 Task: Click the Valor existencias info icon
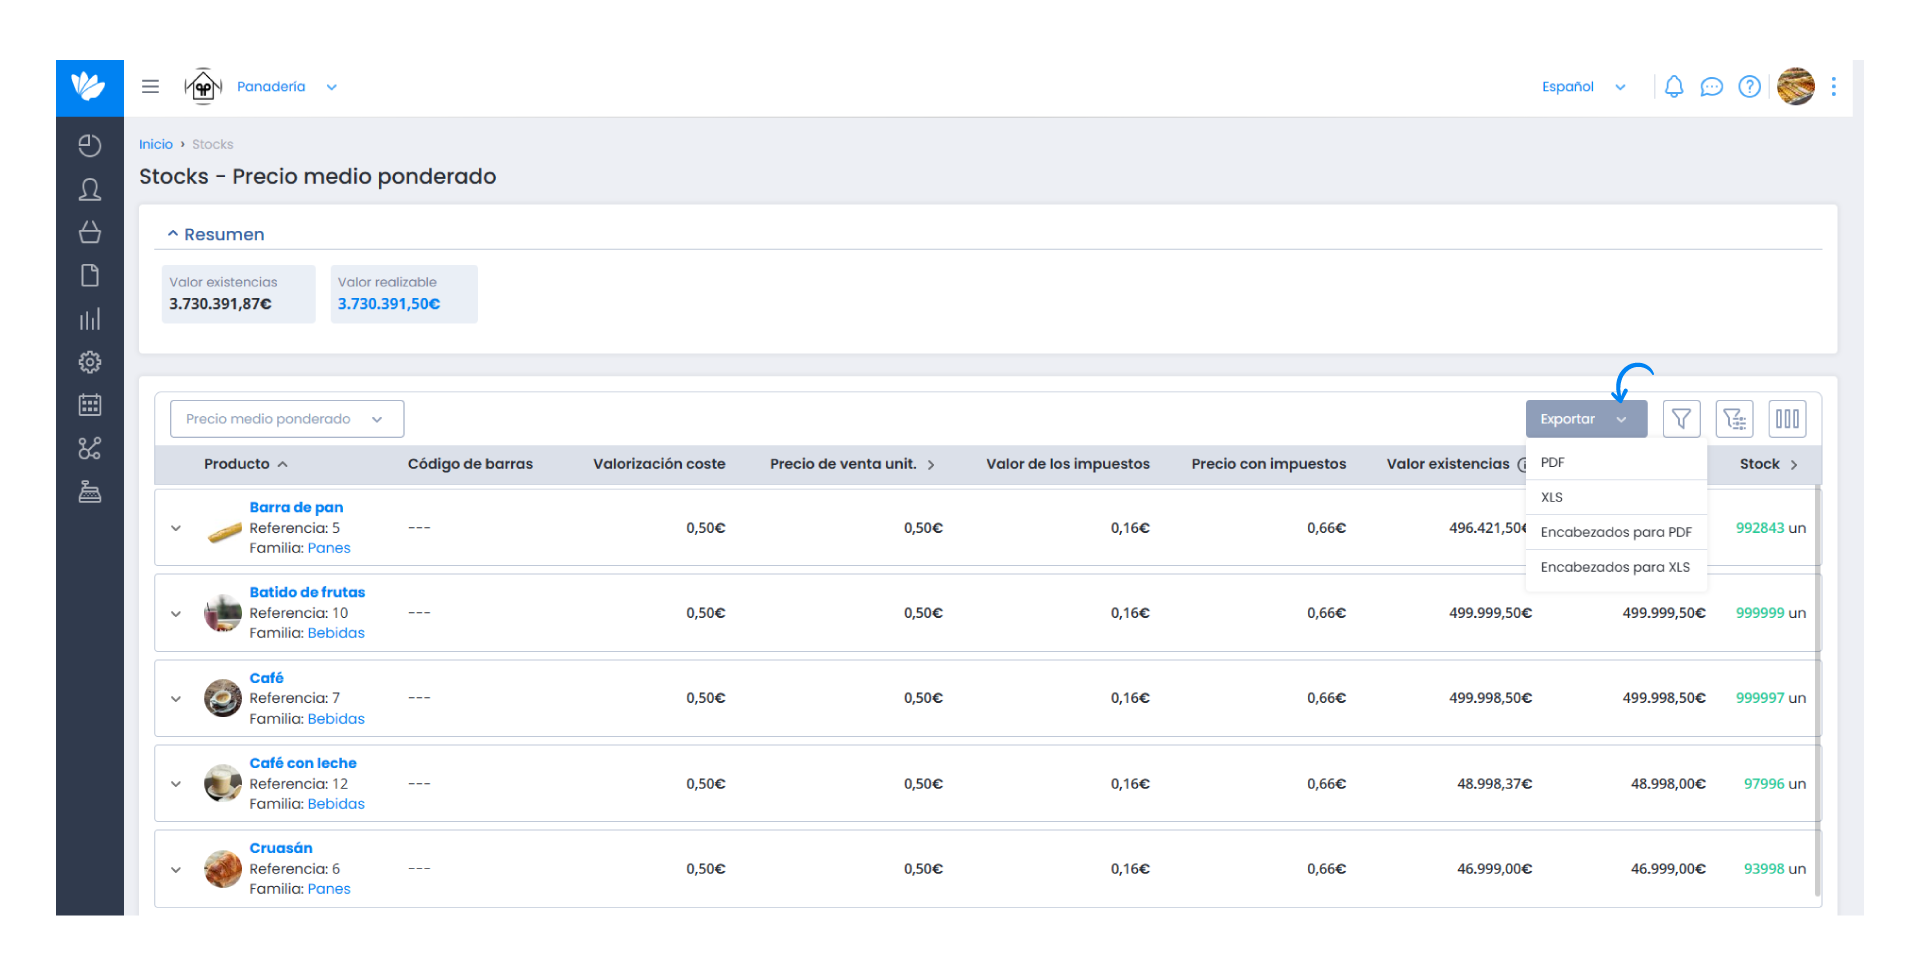pyautogui.click(x=1522, y=464)
